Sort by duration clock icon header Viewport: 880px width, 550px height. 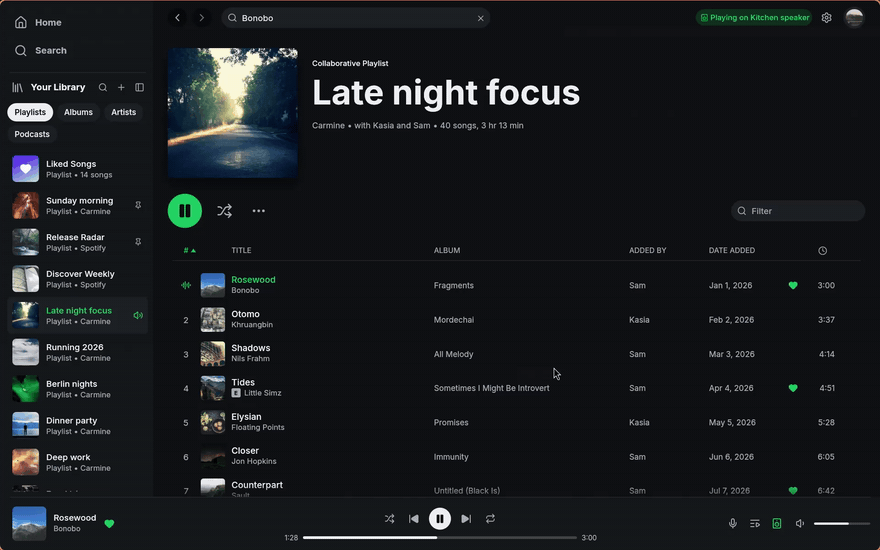823,251
